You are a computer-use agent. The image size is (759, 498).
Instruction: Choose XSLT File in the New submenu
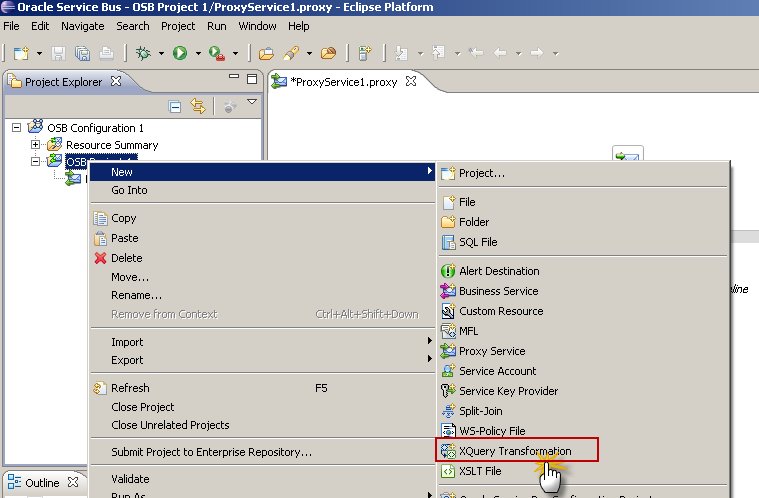[x=480, y=471]
